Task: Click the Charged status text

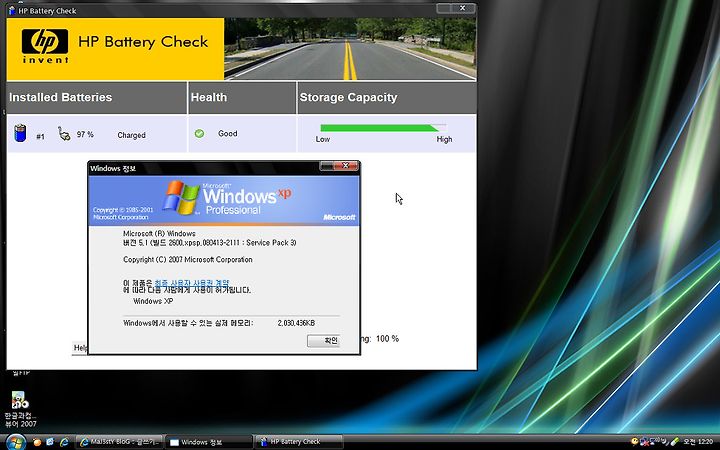Action: coord(131,135)
